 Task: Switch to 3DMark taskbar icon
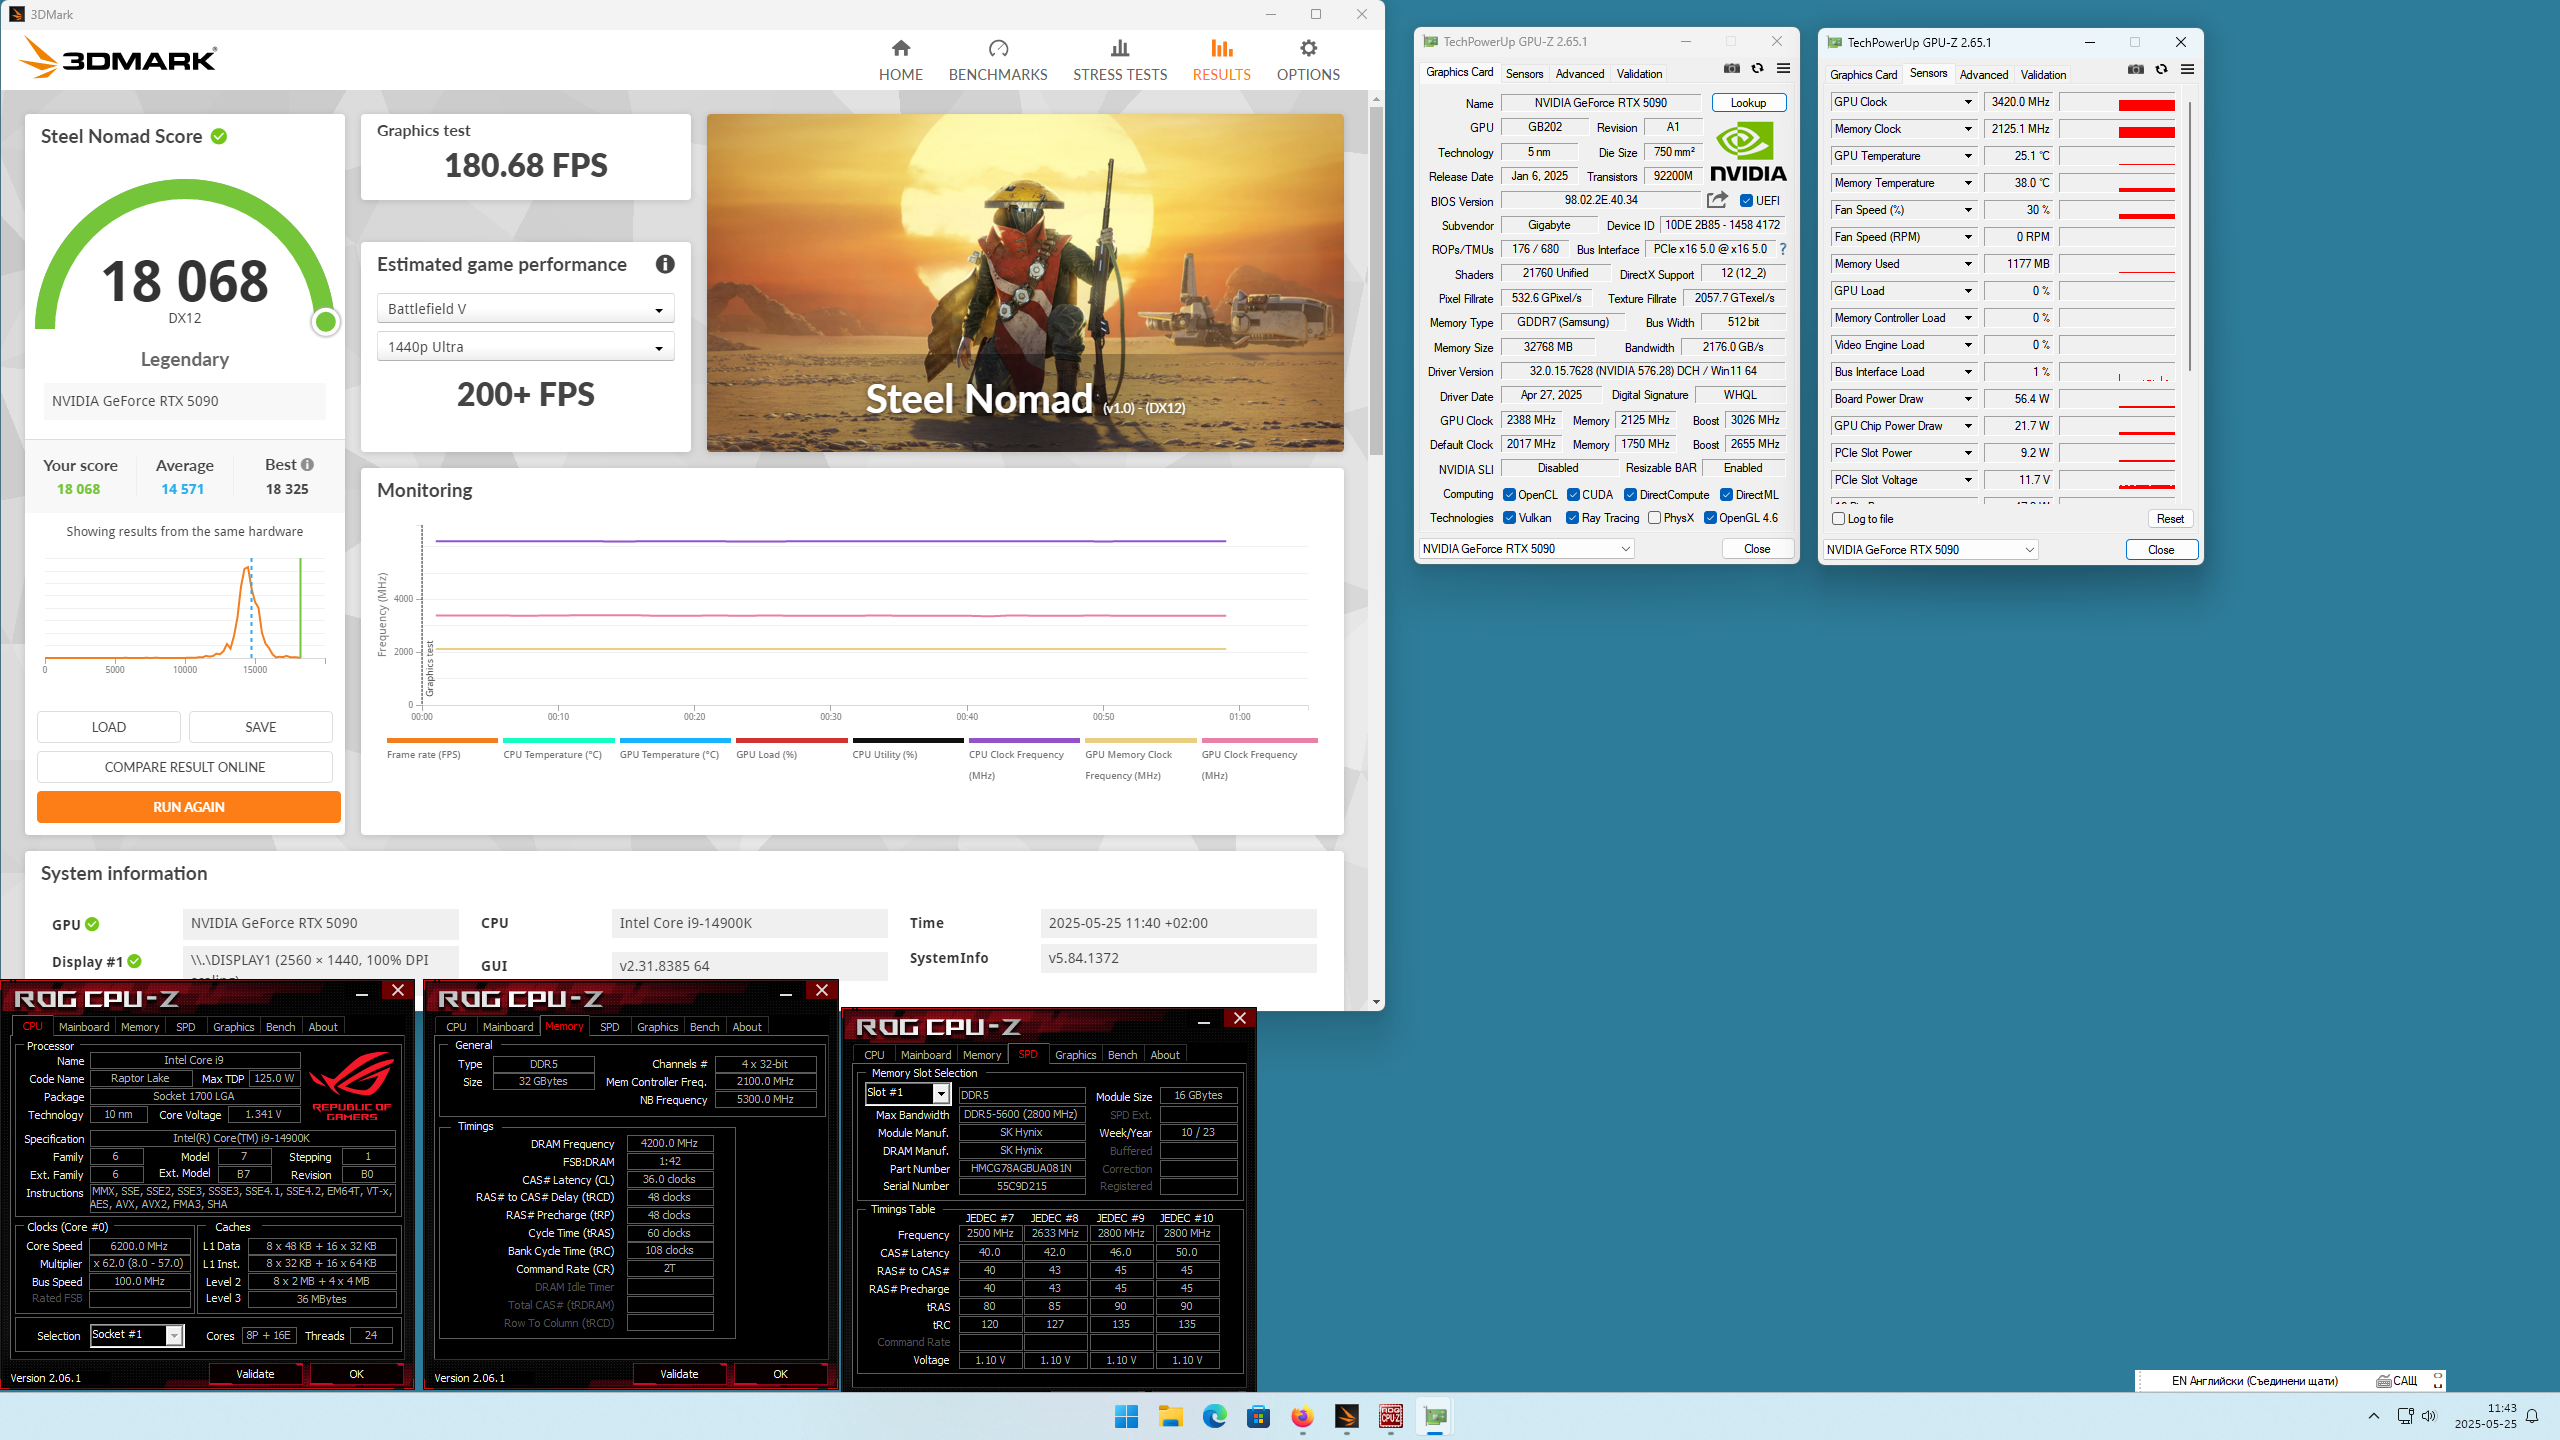[1346, 1416]
